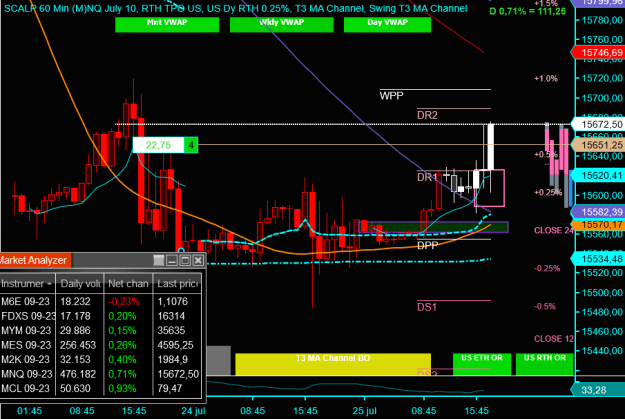
Task: Click the tan 15651,25 entry price marker
Action: point(598,145)
